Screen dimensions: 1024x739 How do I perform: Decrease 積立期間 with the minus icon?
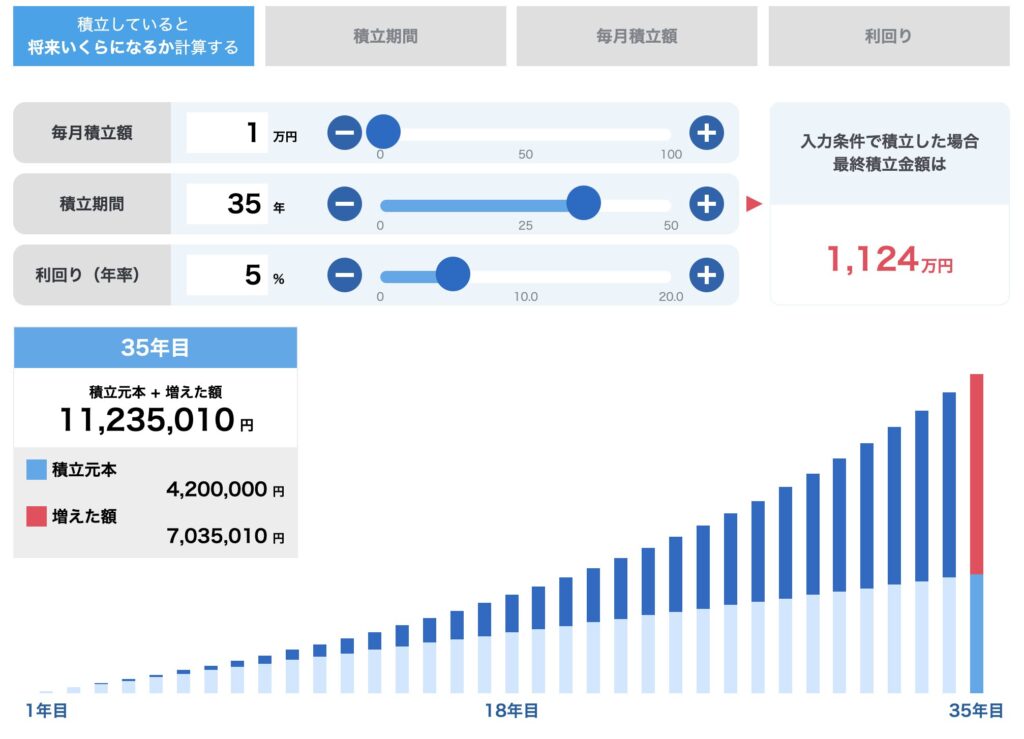click(344, 203)
